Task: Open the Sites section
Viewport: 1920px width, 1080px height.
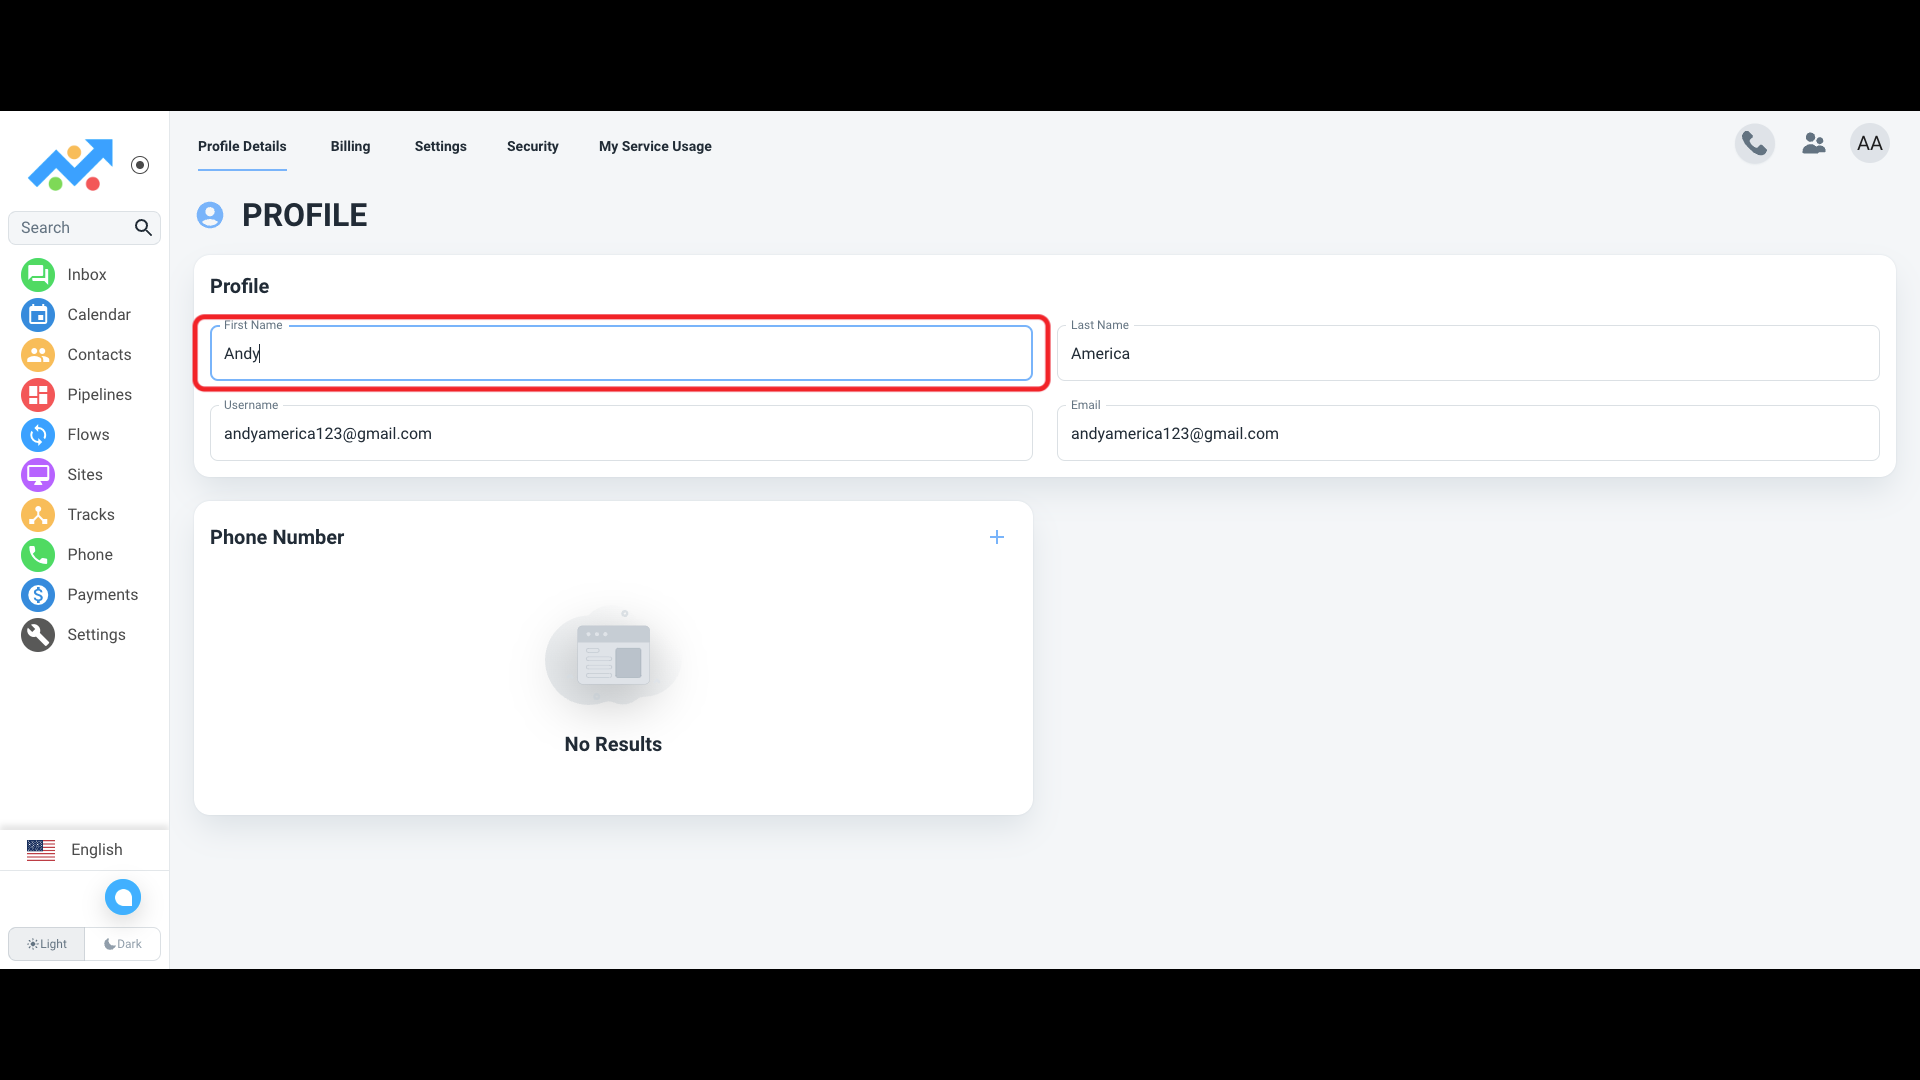Action: point(38,475)
